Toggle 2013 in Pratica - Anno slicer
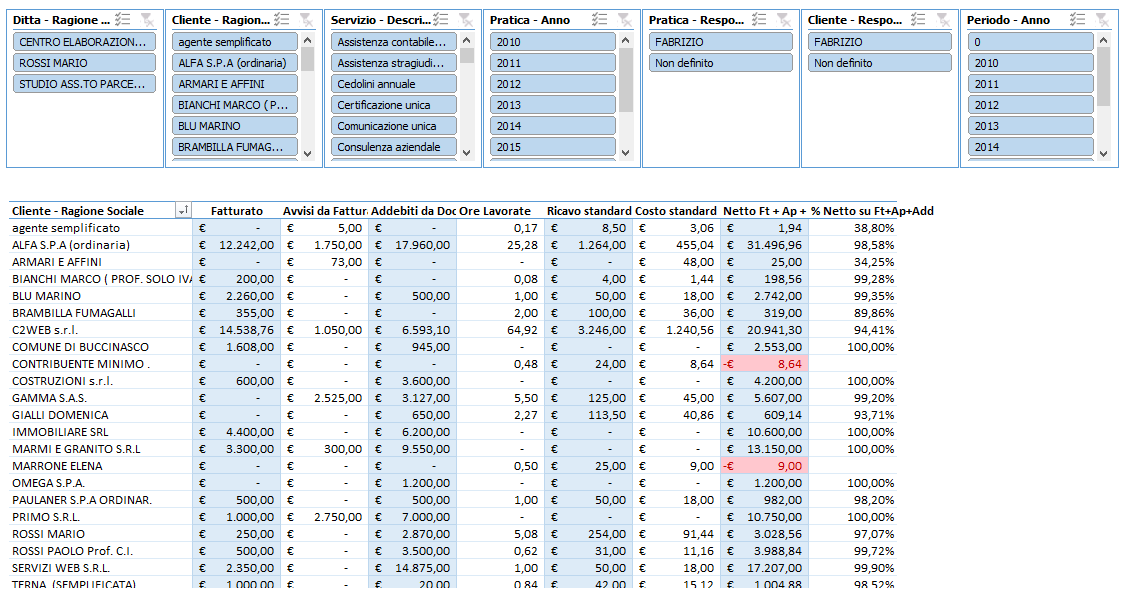Viewport: 1139px width, 589px height. (x=553, y=105)
